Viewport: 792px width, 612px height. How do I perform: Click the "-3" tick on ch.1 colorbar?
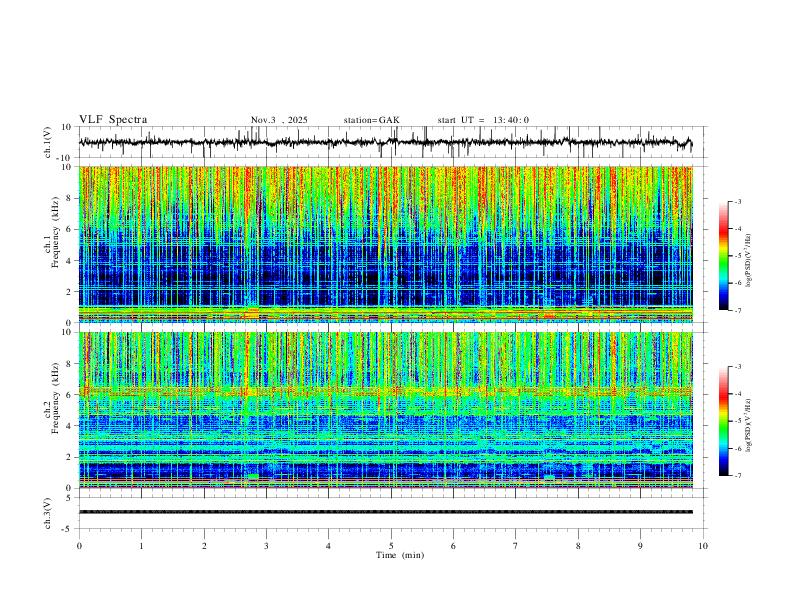point(737,201)
